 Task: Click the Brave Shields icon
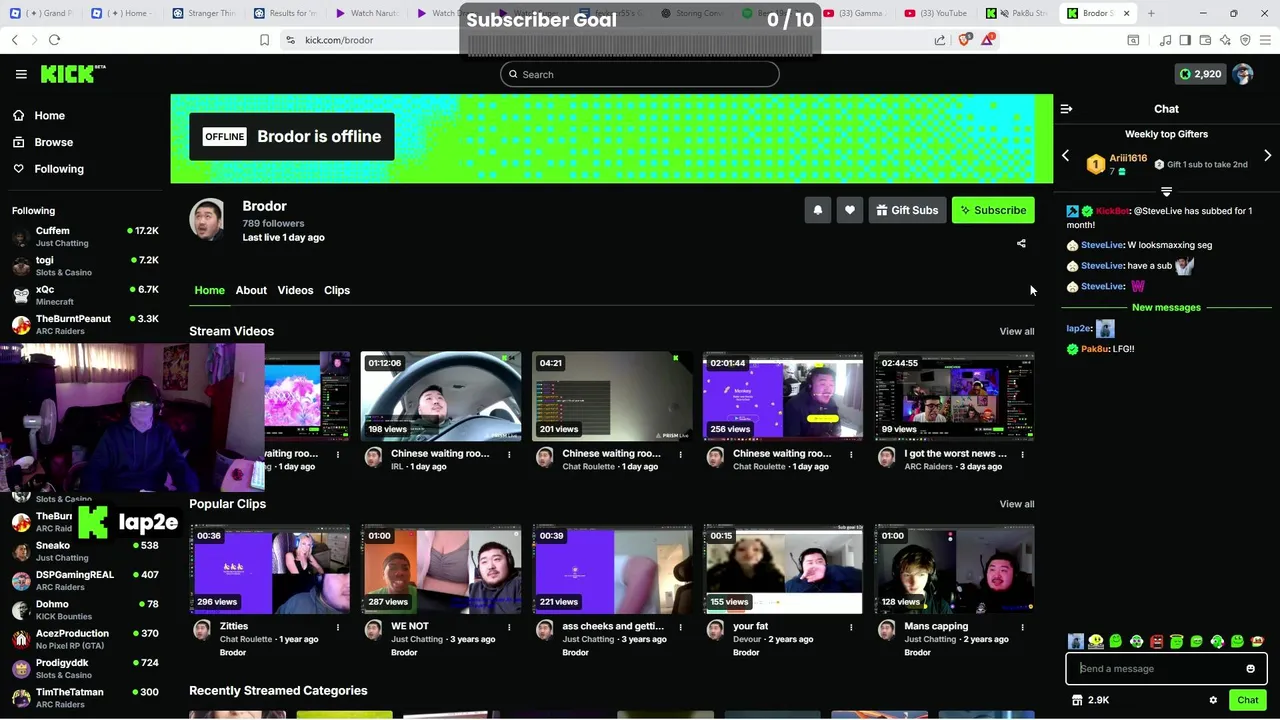[x=964, y=40]
